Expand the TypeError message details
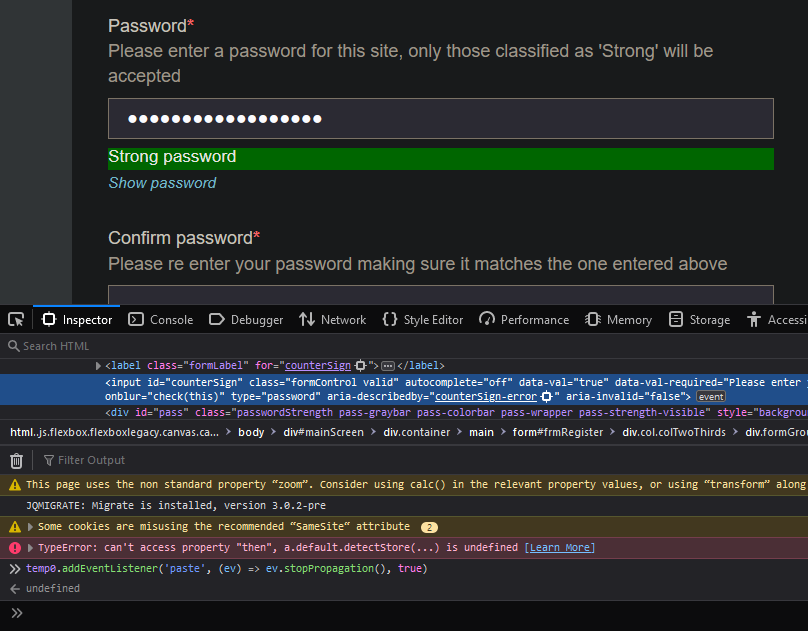 [30, 548]
